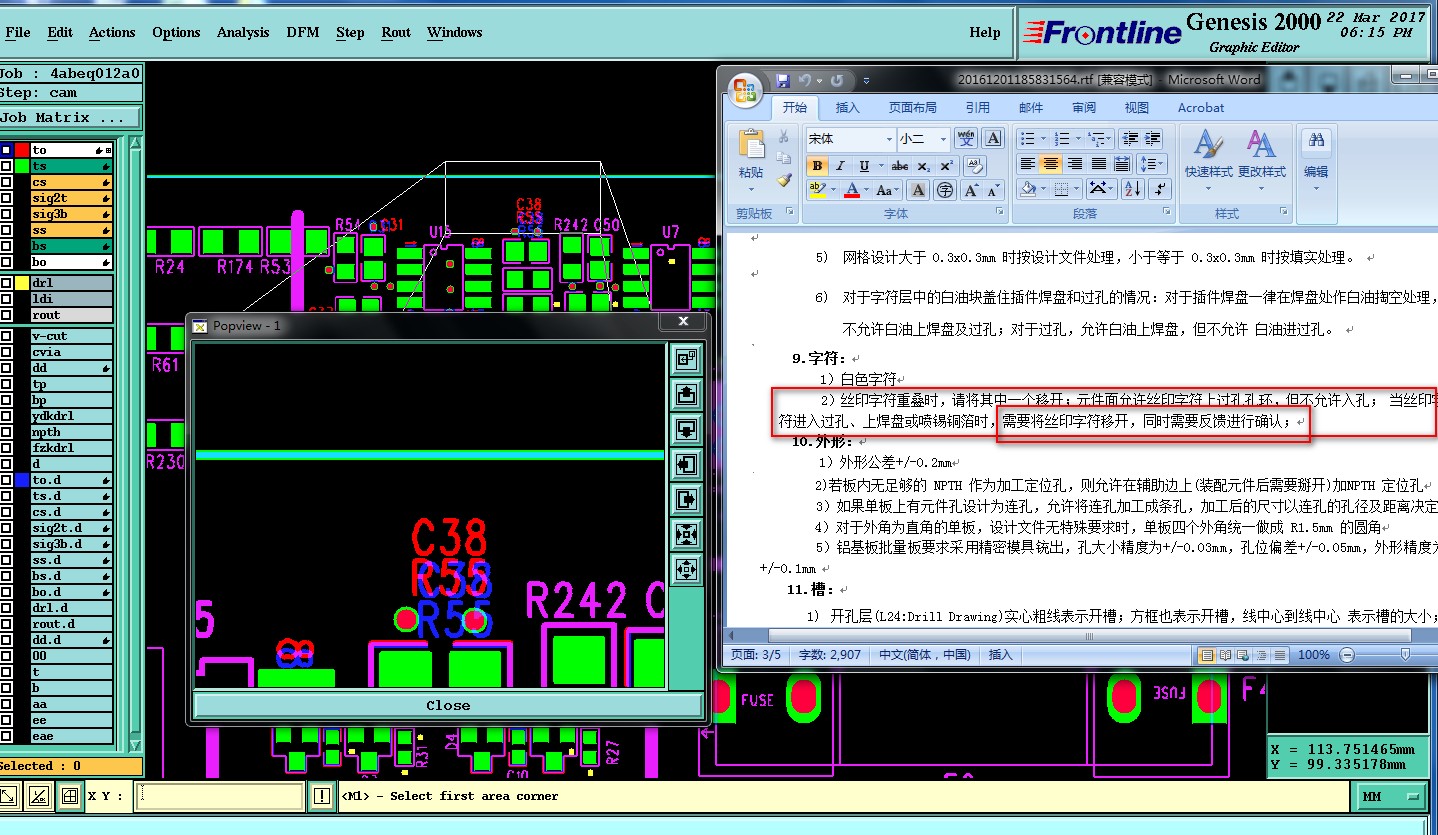Image resolution: width=1438 pixels, height=835 pixels.
Task: Align text left in Word paragraph group
Action: click(1027, 164)
